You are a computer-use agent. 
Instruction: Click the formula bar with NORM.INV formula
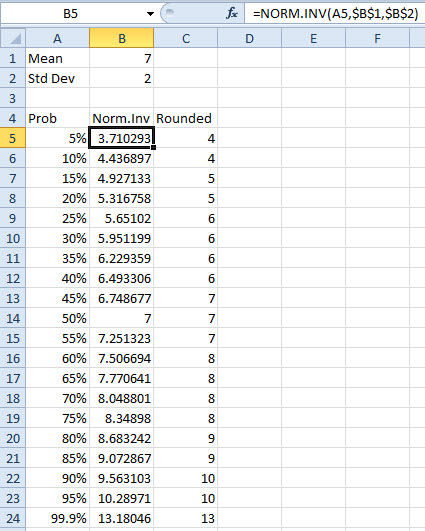(x=335, y=14)
